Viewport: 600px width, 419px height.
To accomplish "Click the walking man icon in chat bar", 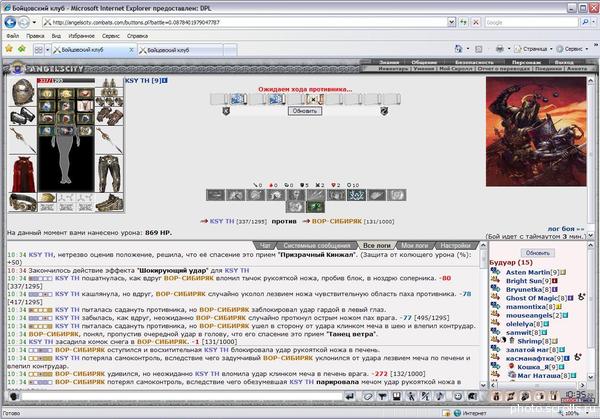I will [411, 396].
